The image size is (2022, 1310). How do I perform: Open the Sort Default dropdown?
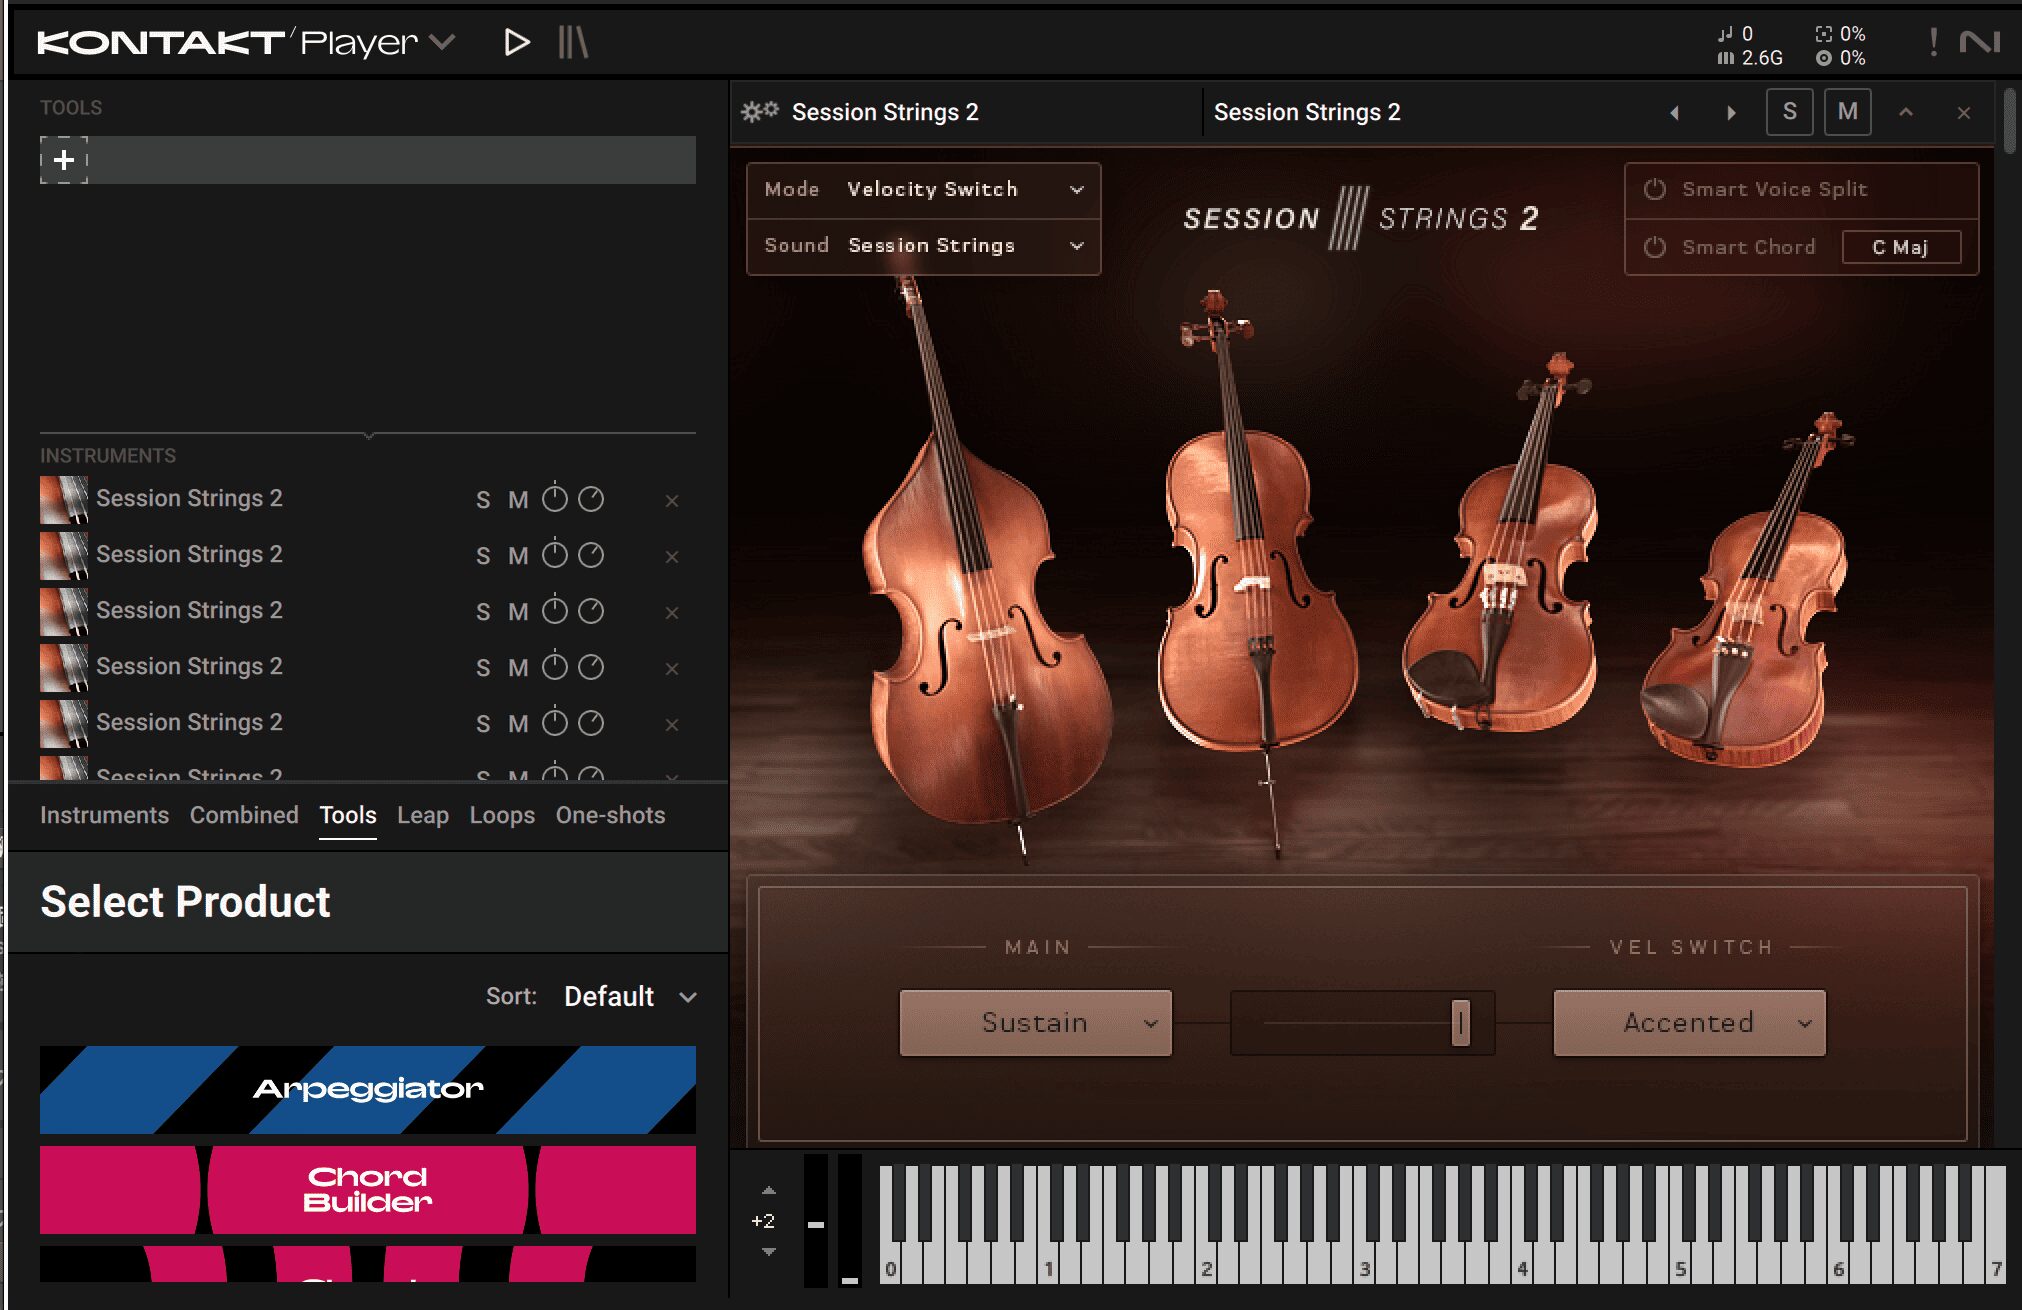pos(630,997)
